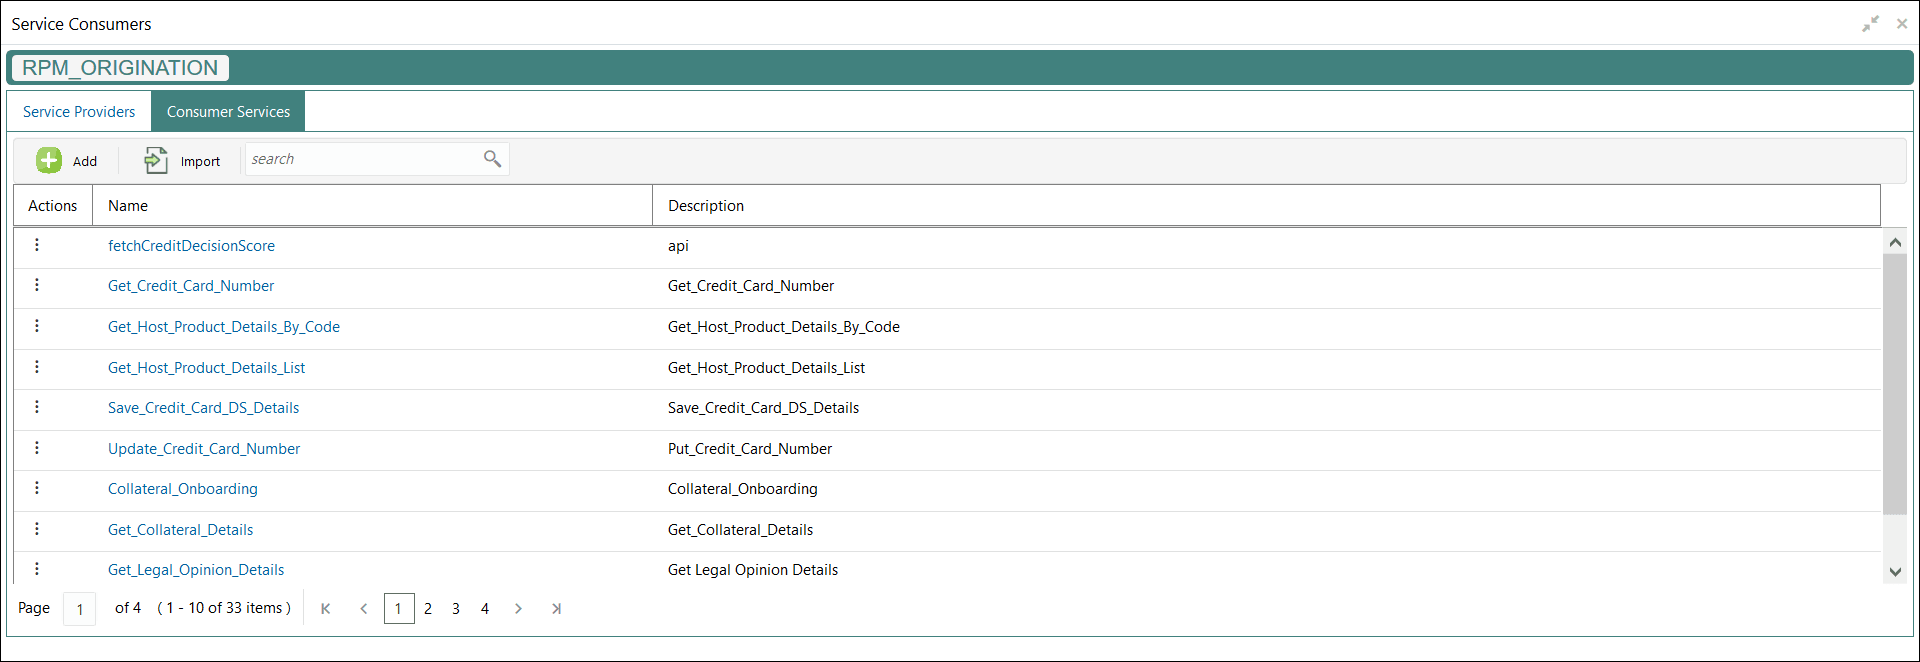Go to page 3 of results
Image resolution: width=1920 pixels, height=662 pixels.
coord(456,608)
